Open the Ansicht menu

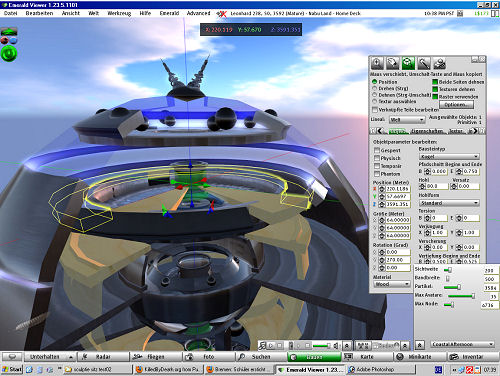pos(71,13)
